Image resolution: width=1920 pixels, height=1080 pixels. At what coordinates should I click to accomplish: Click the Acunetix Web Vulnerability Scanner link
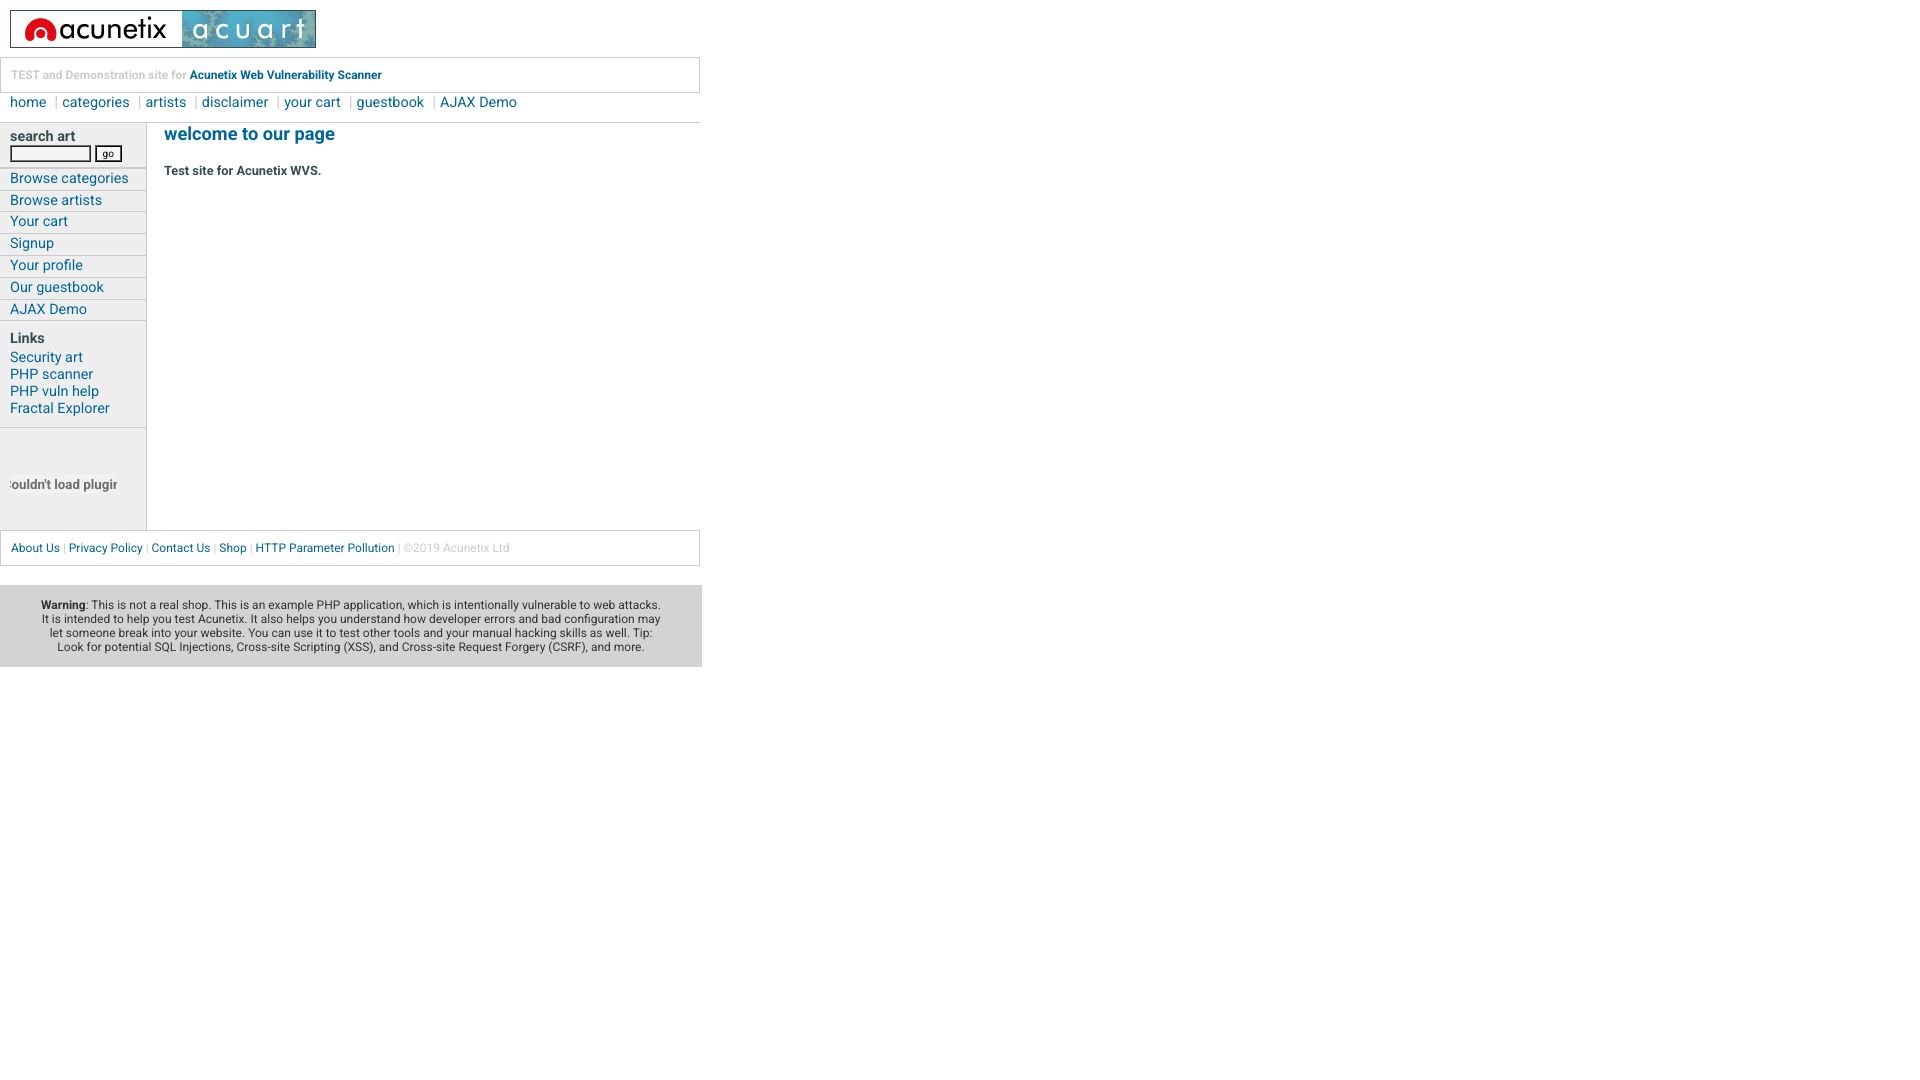click(286, 76)
